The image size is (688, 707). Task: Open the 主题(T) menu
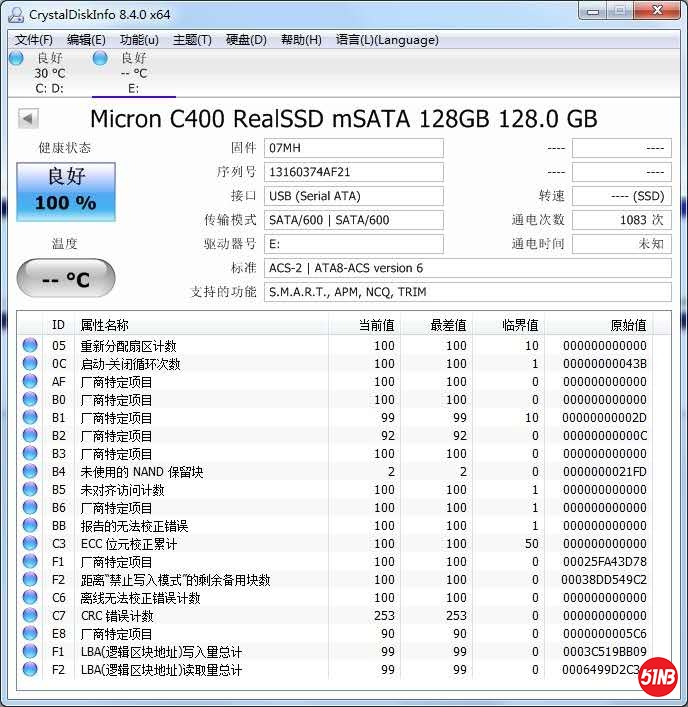pyautogui.click(x=192, y=40)
